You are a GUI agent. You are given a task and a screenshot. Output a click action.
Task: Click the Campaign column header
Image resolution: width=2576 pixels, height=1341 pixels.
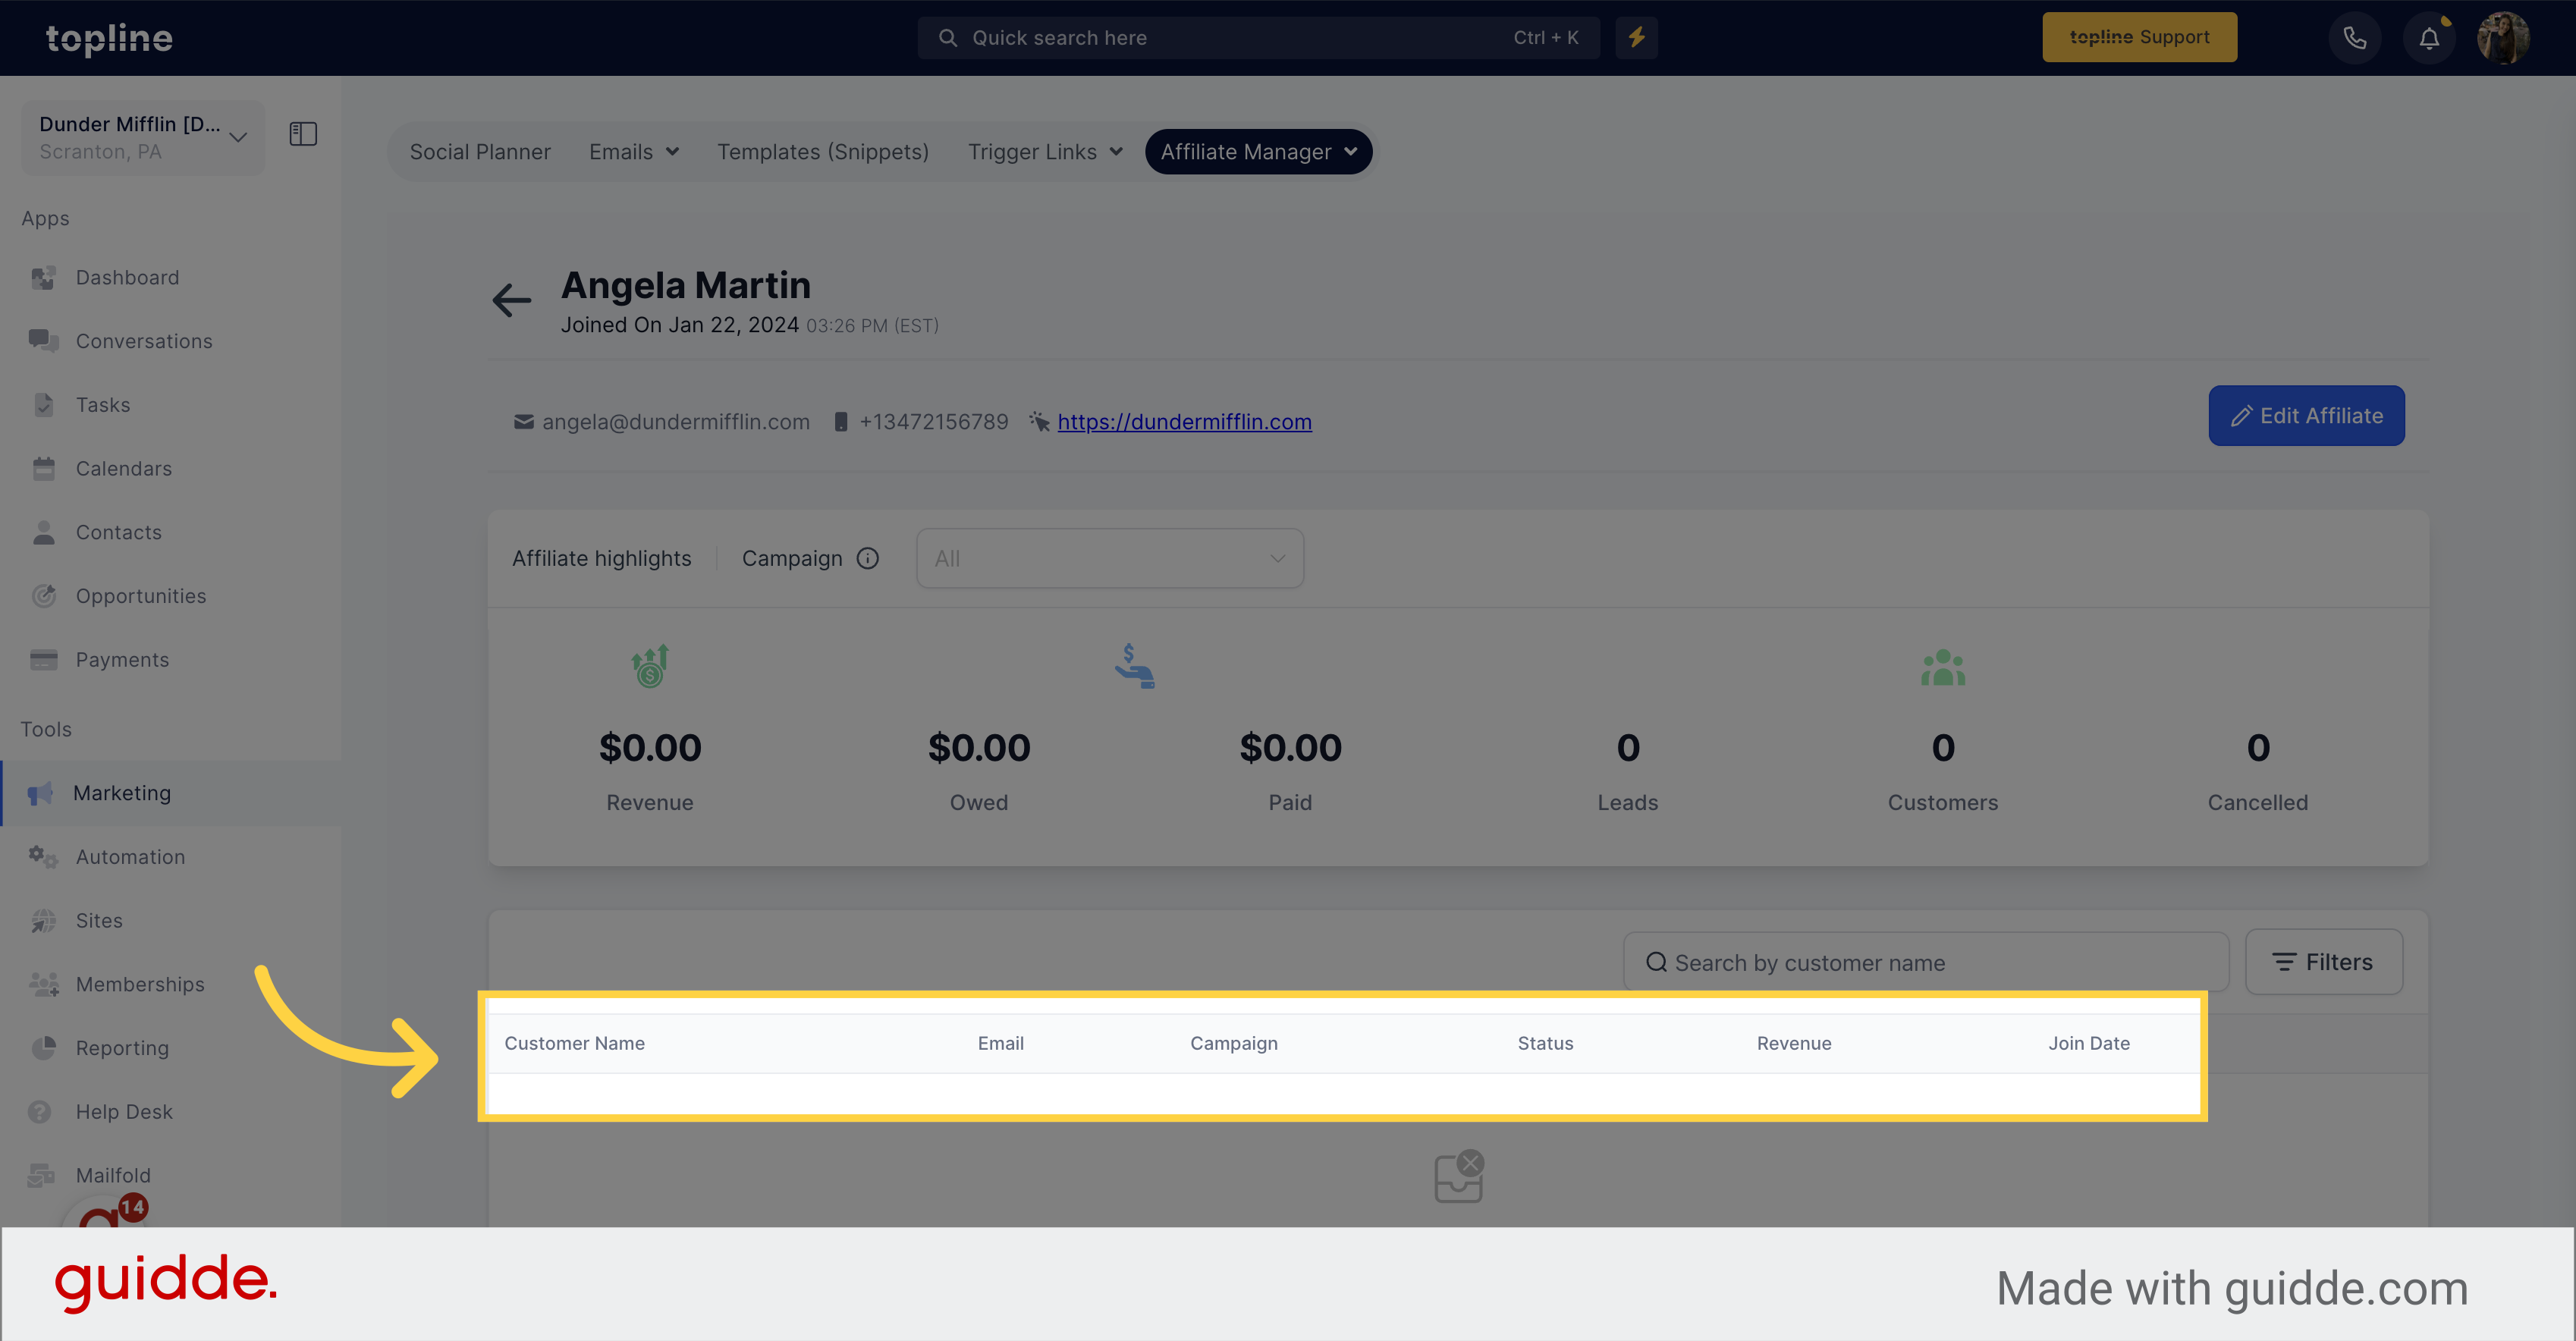click(x=1233, y=1043)
